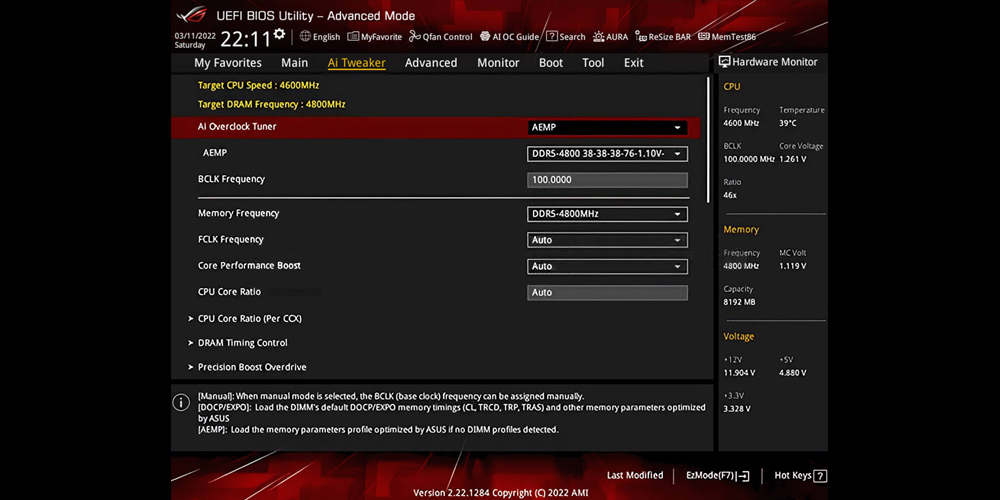Click the Version 2.22.1284 copyright text

point(501,492)
